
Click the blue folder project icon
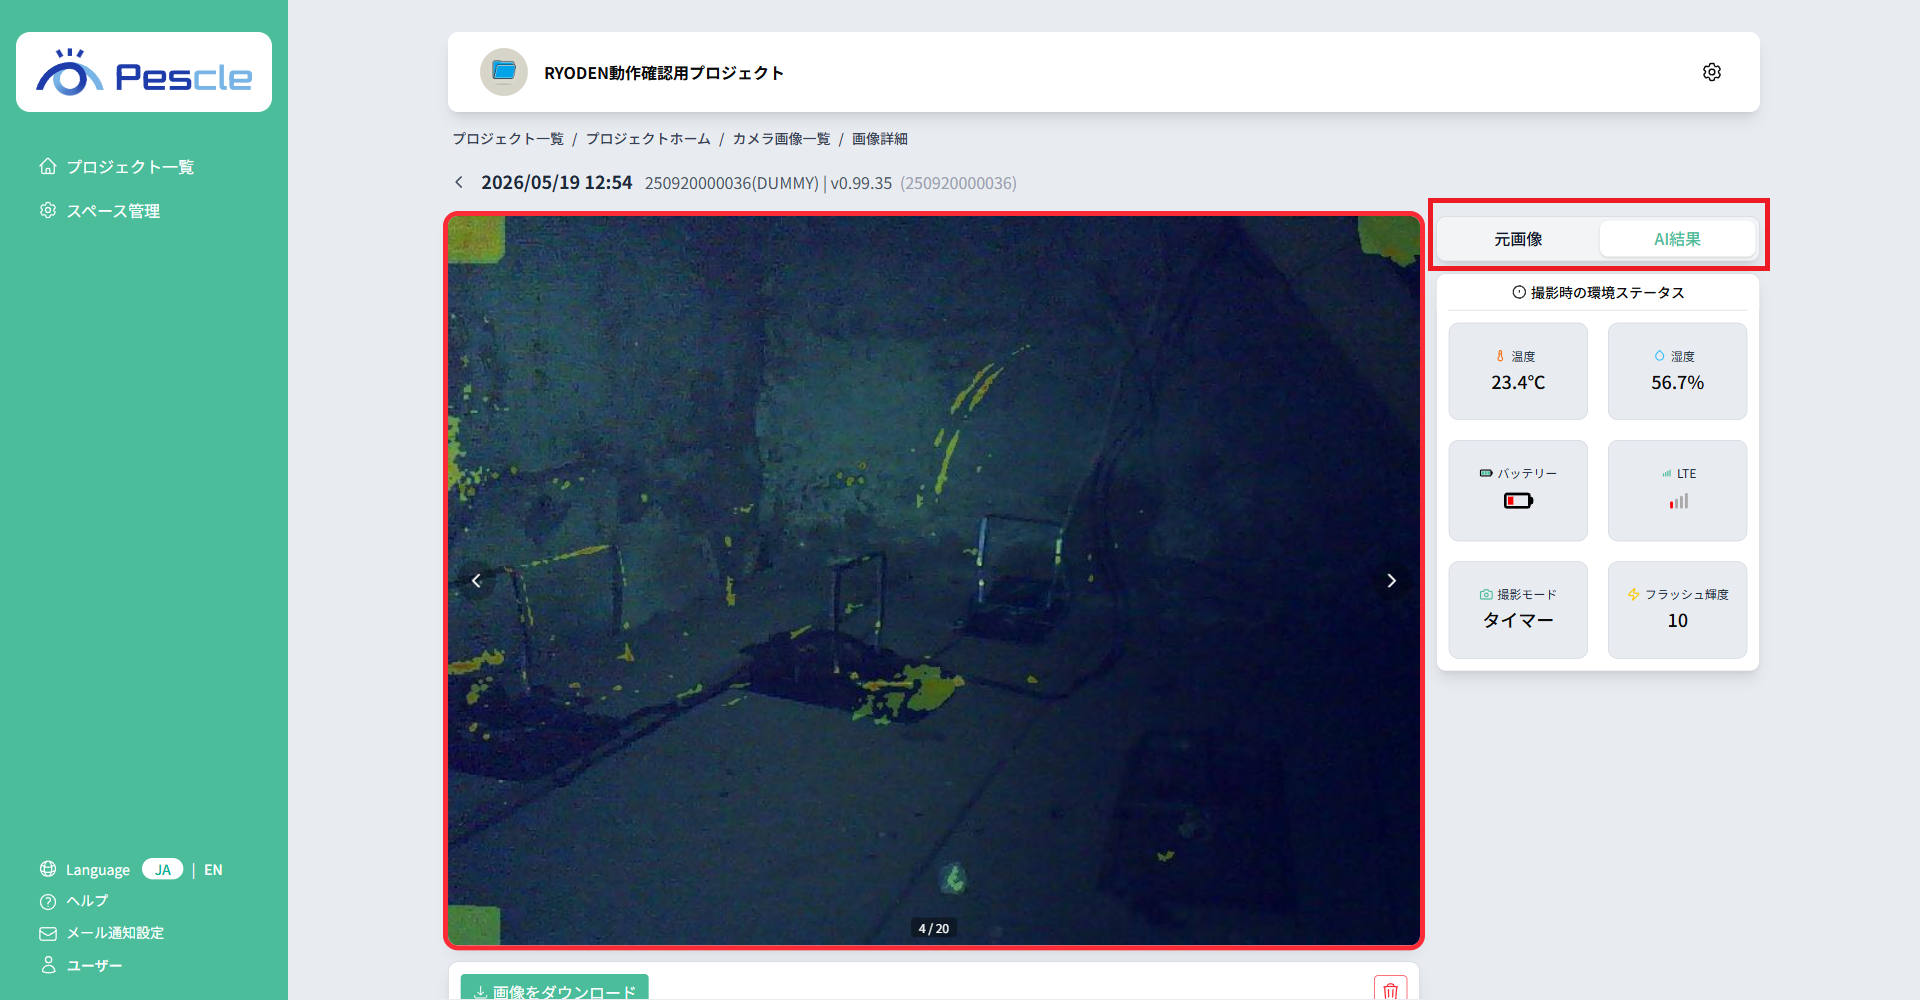[504, 72]
